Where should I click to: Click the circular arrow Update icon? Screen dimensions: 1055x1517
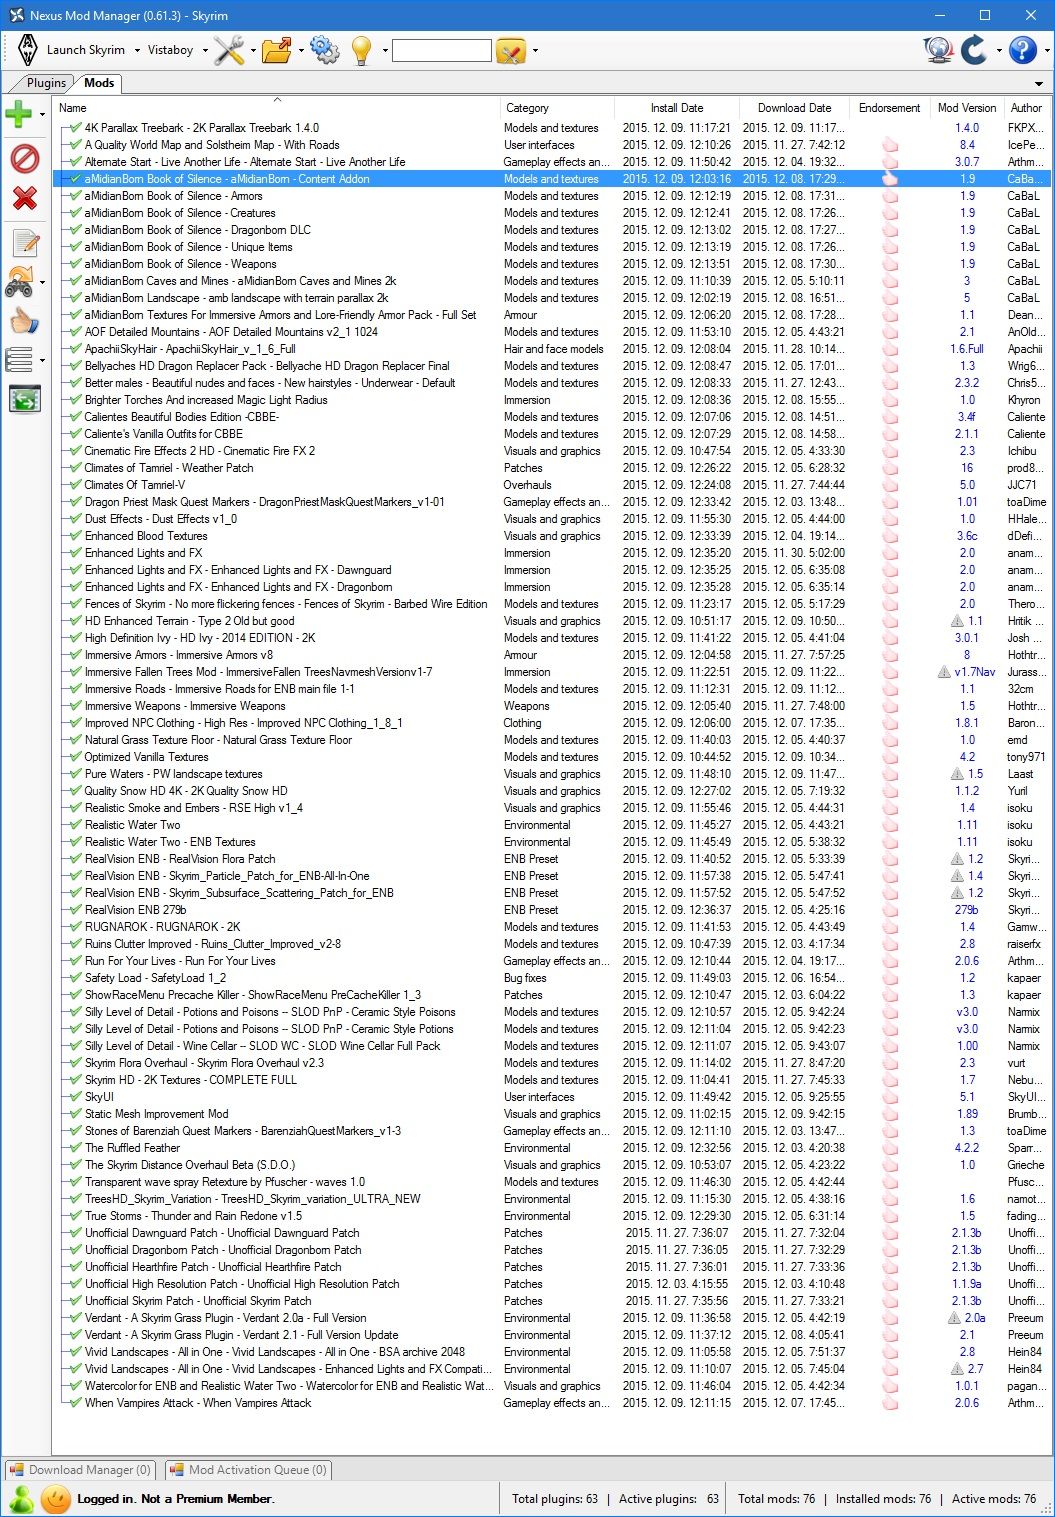[x=975, y=50]
